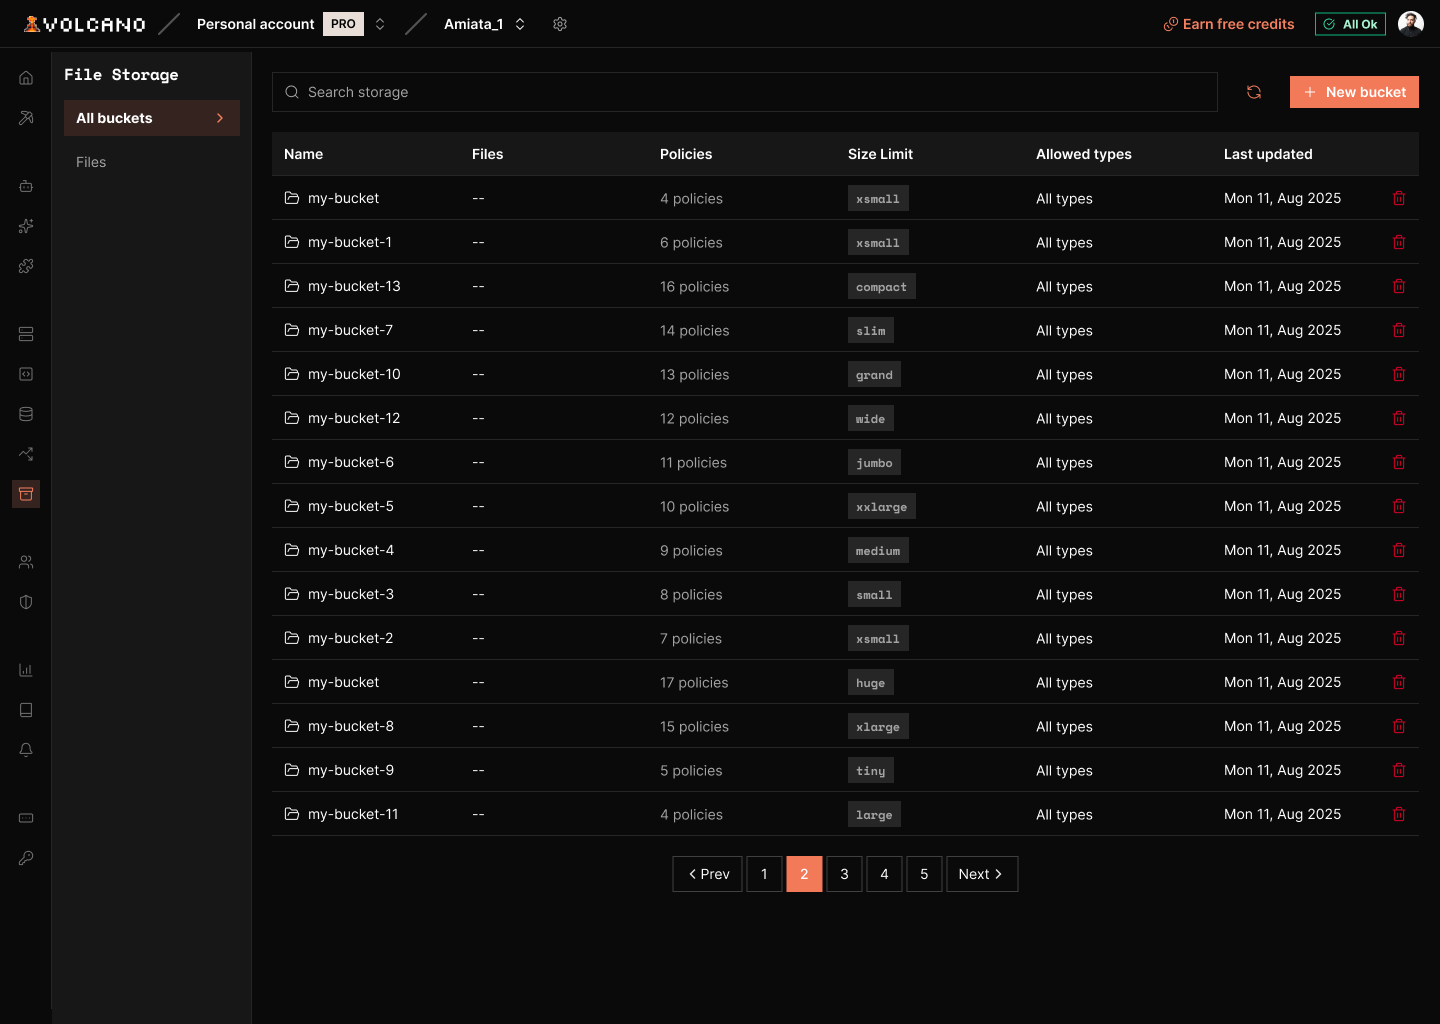Select All buckets in File Storage menu
This screenshot has width=1440, height=1024.
click(152, 118)
